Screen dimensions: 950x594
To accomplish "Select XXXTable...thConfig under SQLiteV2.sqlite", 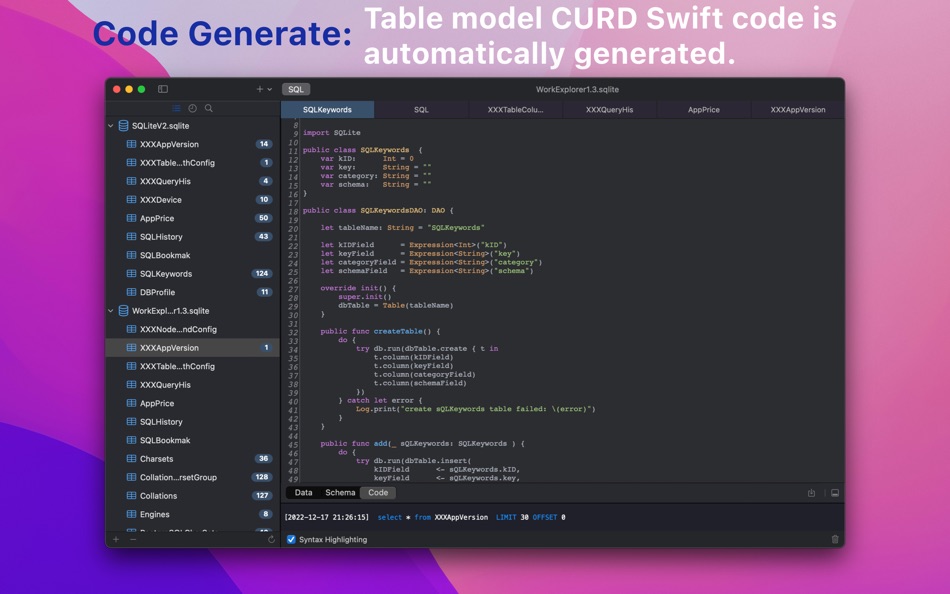I will 192,162.
